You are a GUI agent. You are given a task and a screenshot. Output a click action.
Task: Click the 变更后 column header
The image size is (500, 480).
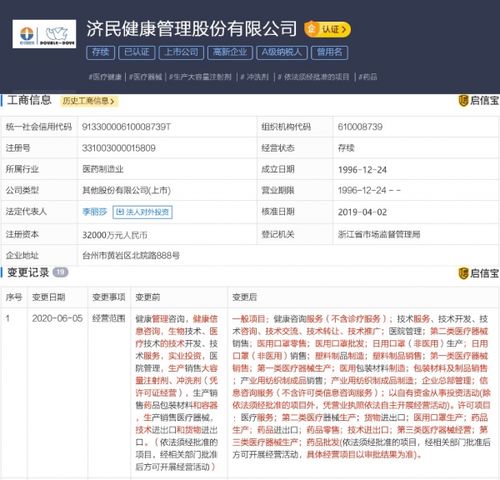point(245,297)
